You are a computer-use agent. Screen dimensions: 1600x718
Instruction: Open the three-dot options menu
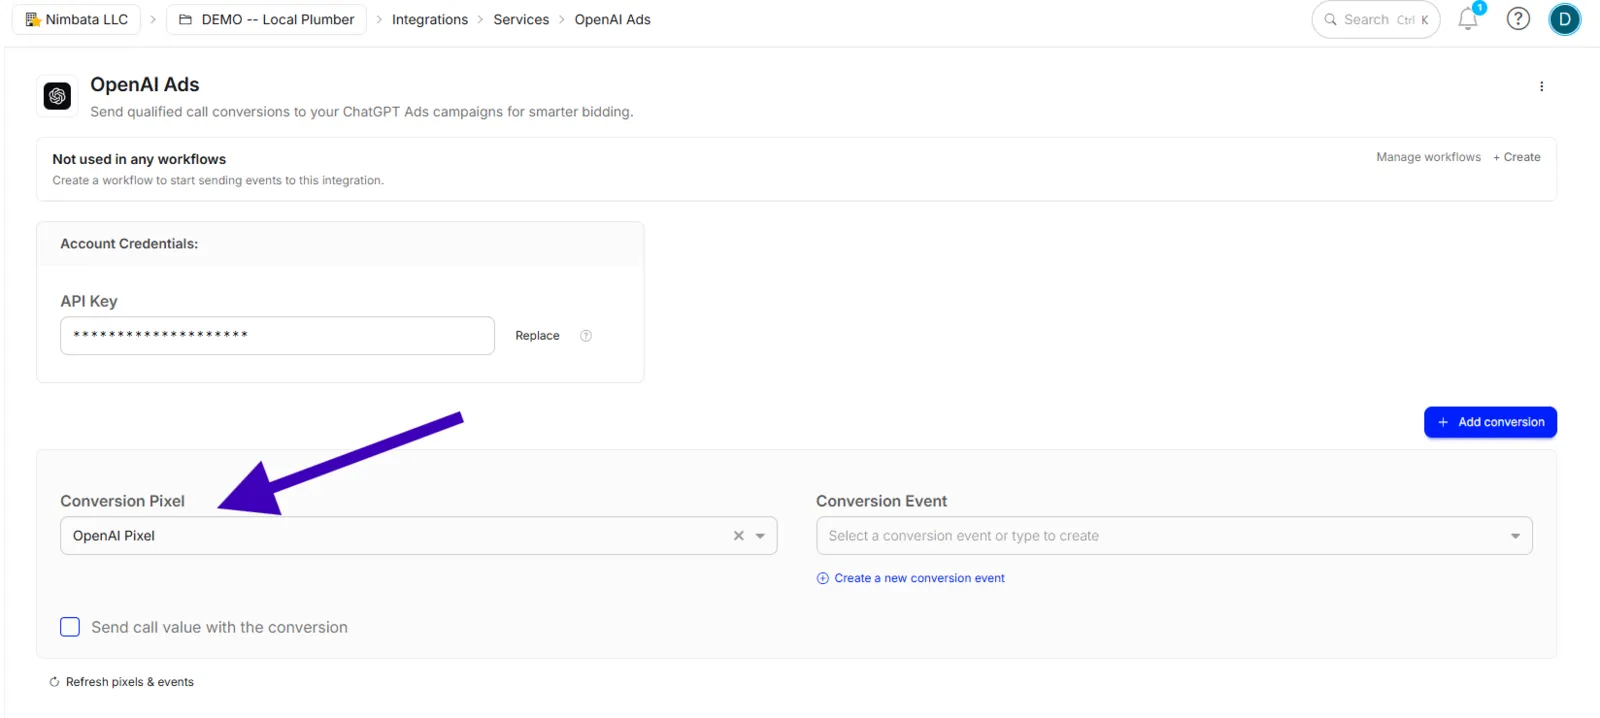coord(1541,87)
